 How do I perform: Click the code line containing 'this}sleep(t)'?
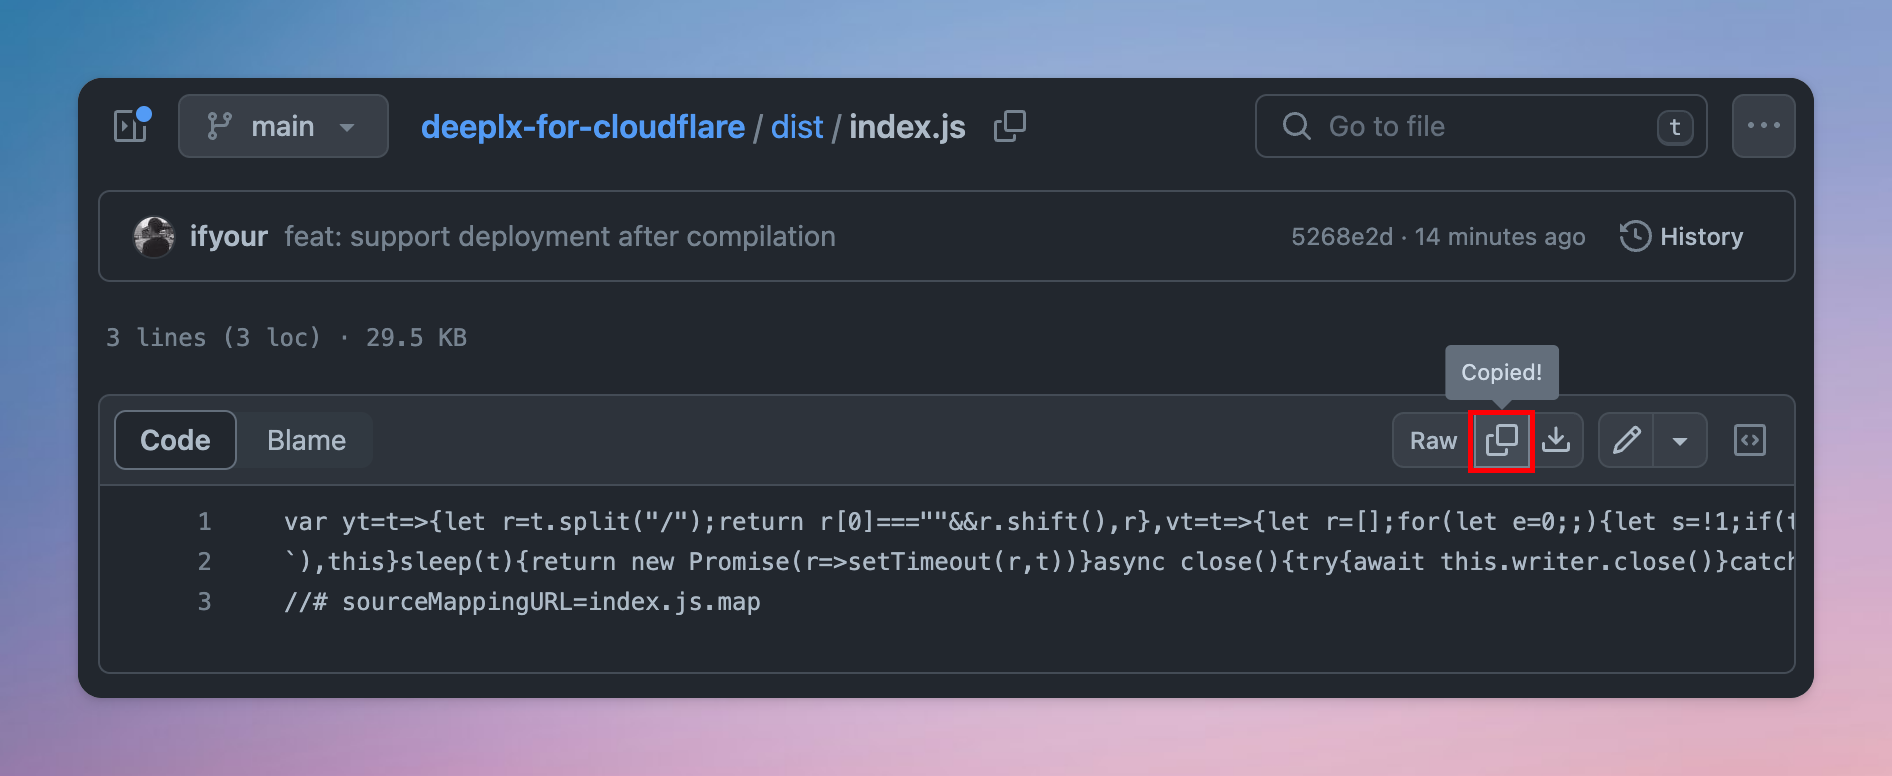click(x=1039, y=562)
